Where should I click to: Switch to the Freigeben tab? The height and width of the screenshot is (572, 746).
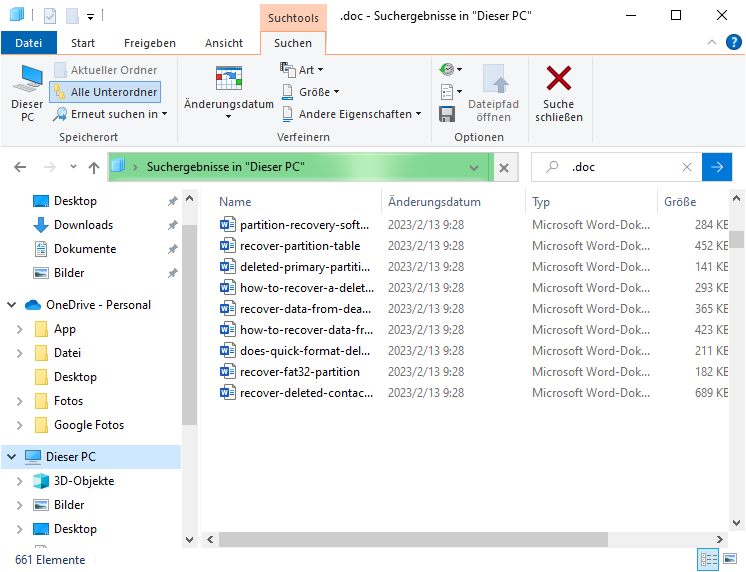150,43
